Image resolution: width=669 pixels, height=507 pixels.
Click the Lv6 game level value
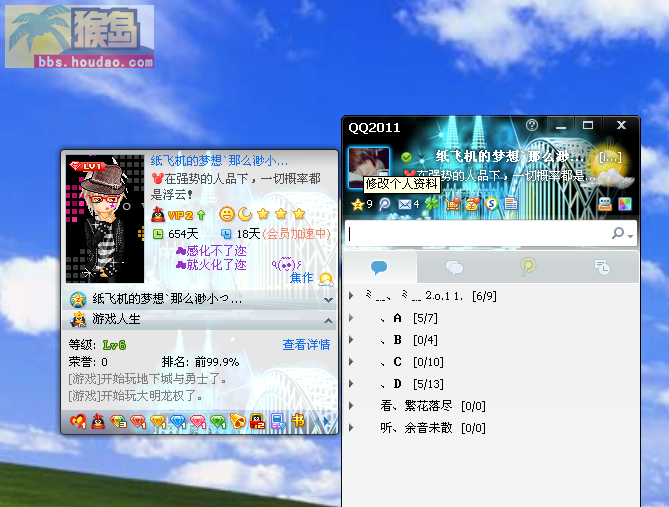tap(114, 345)
